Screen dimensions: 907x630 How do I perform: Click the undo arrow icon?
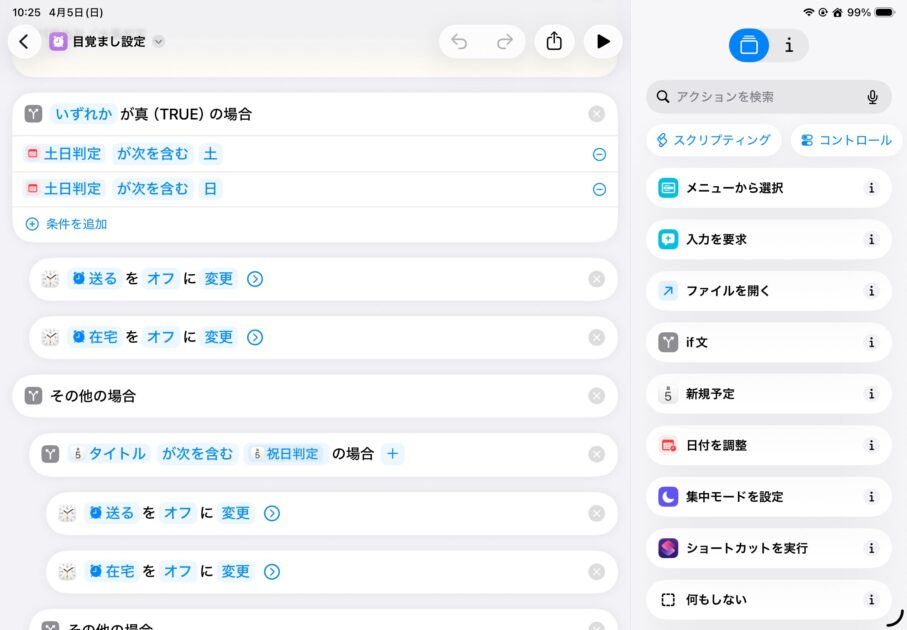(x=459, y=41)
